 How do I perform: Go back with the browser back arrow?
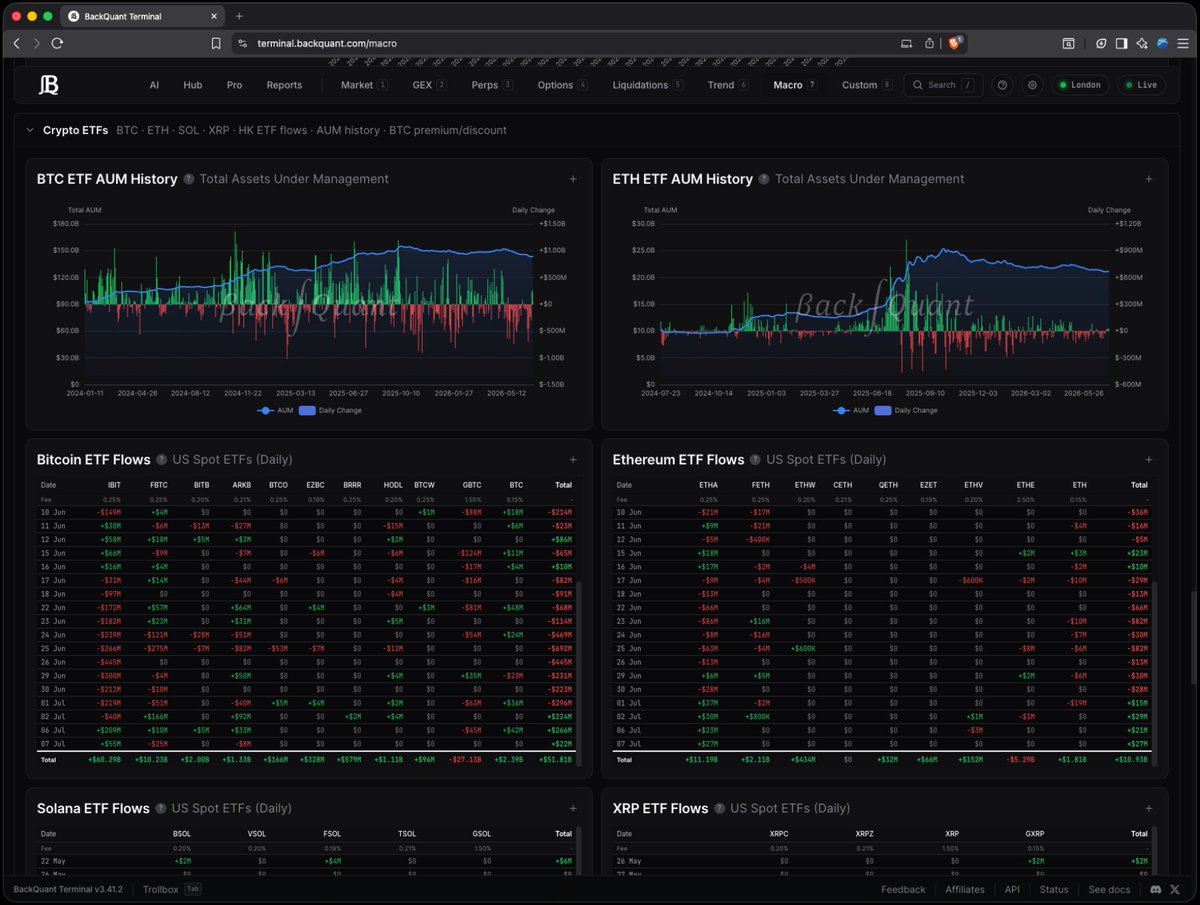[x=16, y=43]
